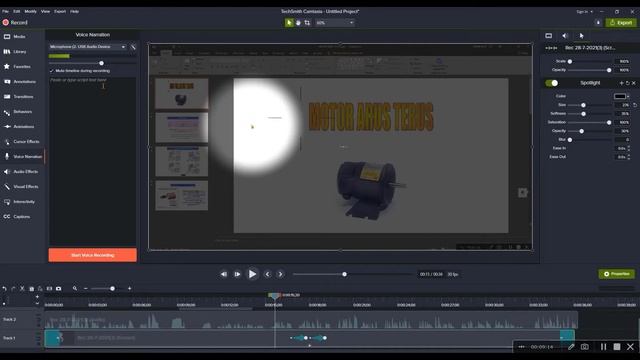The image size is (640, 360).
Task: Open the Media tab in sidebar
Action: [x=15, y=37]
